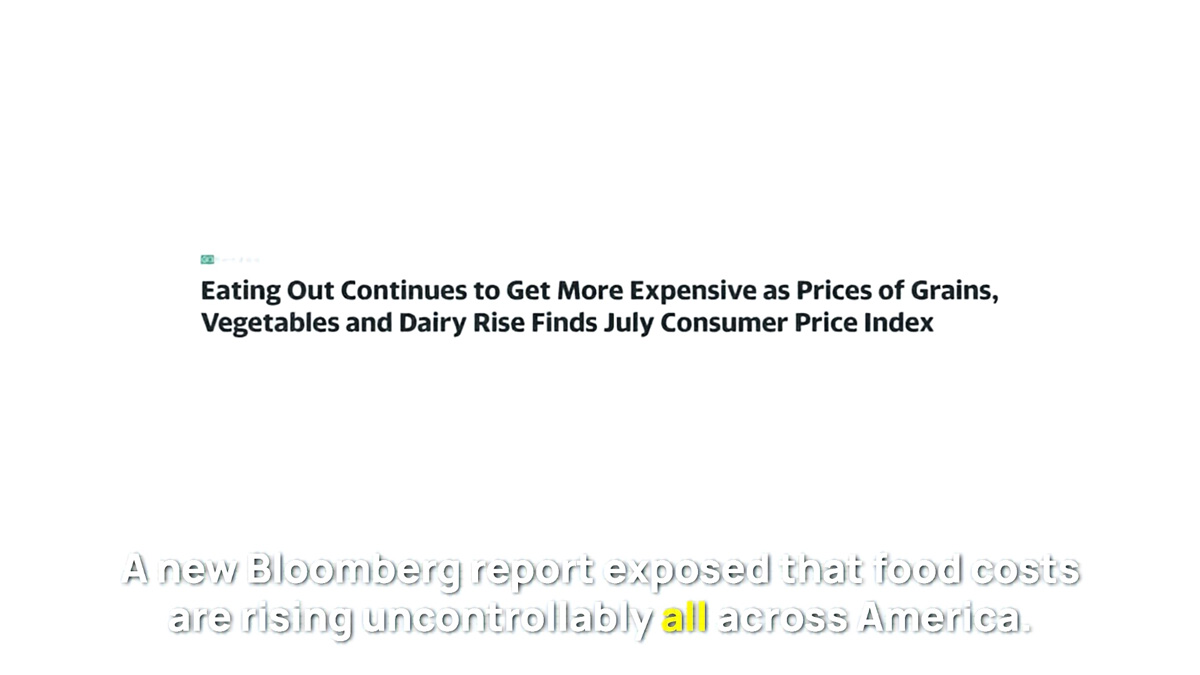Click the green money icon above headline
Screen dimensions: 1200x675
point(207,259)
